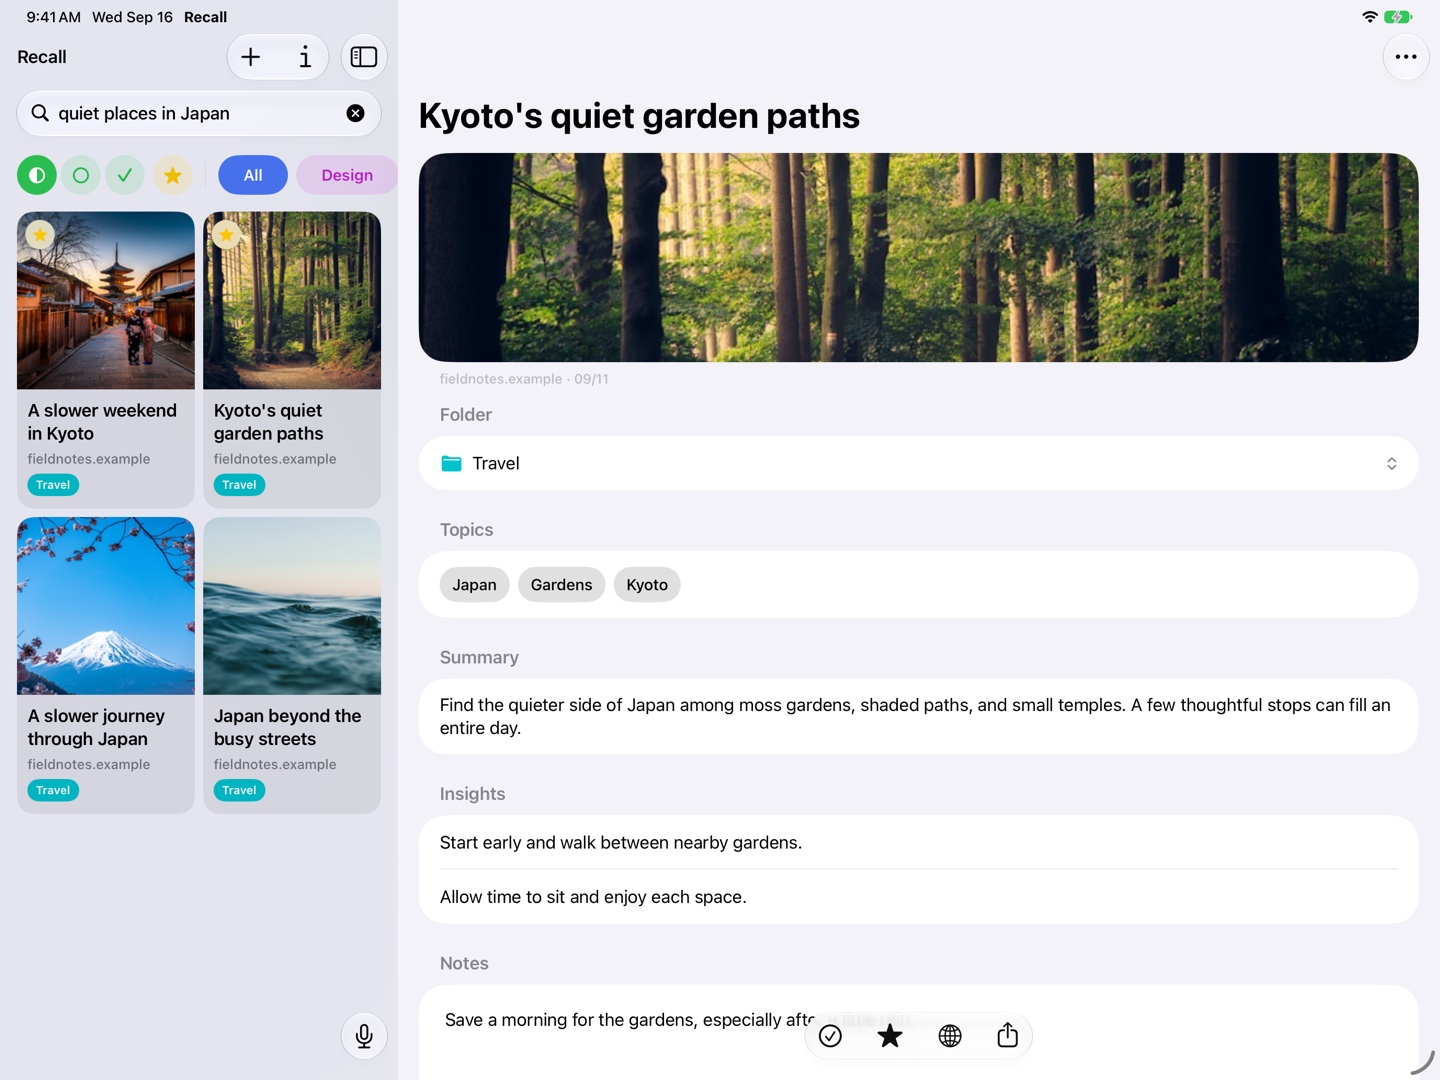
Task: Open the more options ellipsis menu
Action: (x=1406, y=57)
